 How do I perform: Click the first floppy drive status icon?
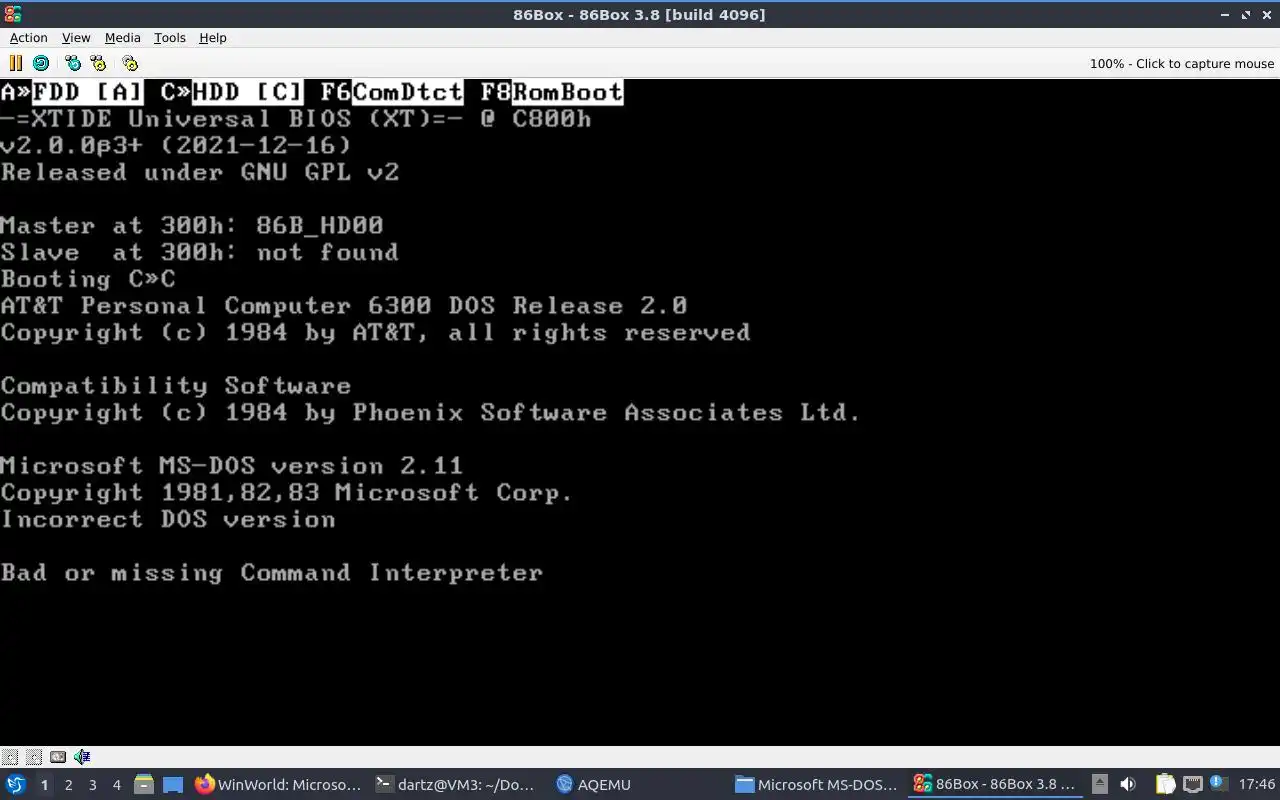(10, 757)
